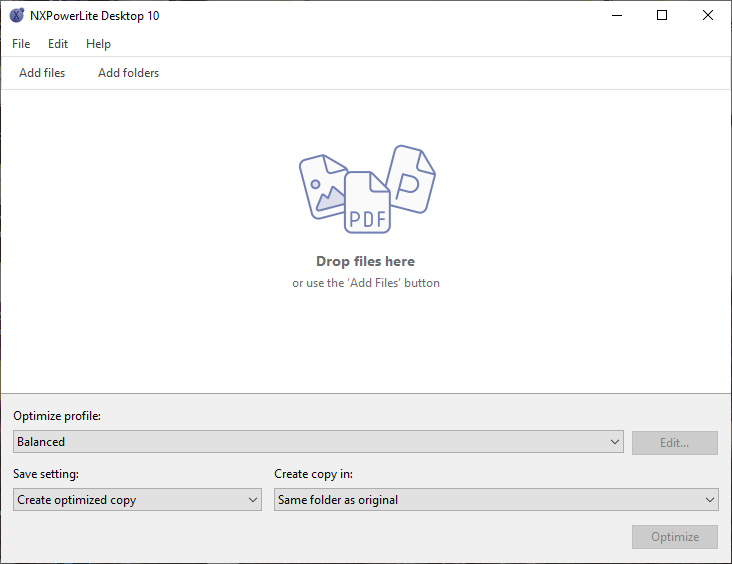The height and width of the screenshot is (564, 732).
Task: Select the Balanced profile field
Action: (x=318, y=442)
